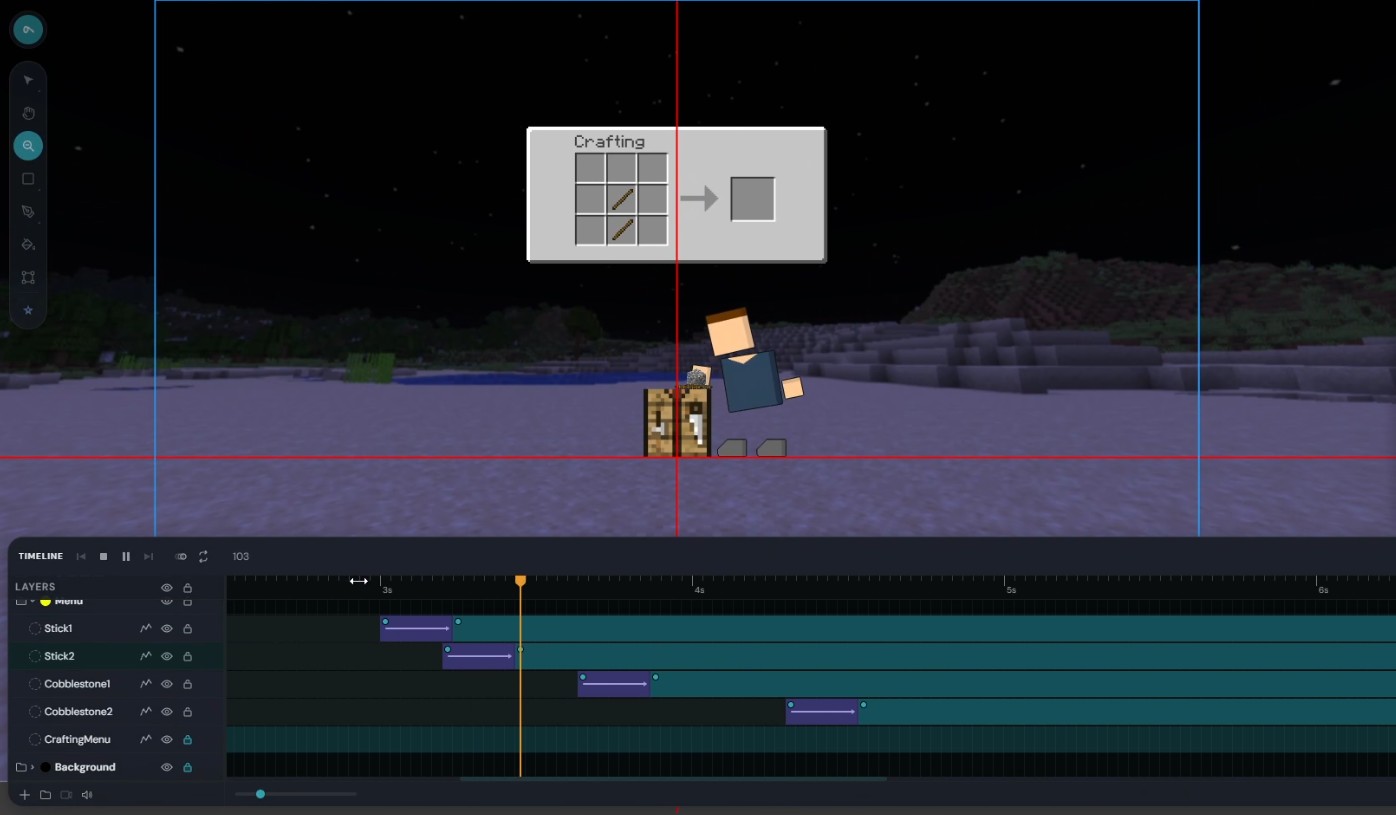This screenshot has width=1396, height=815.
Task: Hide the Cobblestone2 layer
Action: pos(167,712)
